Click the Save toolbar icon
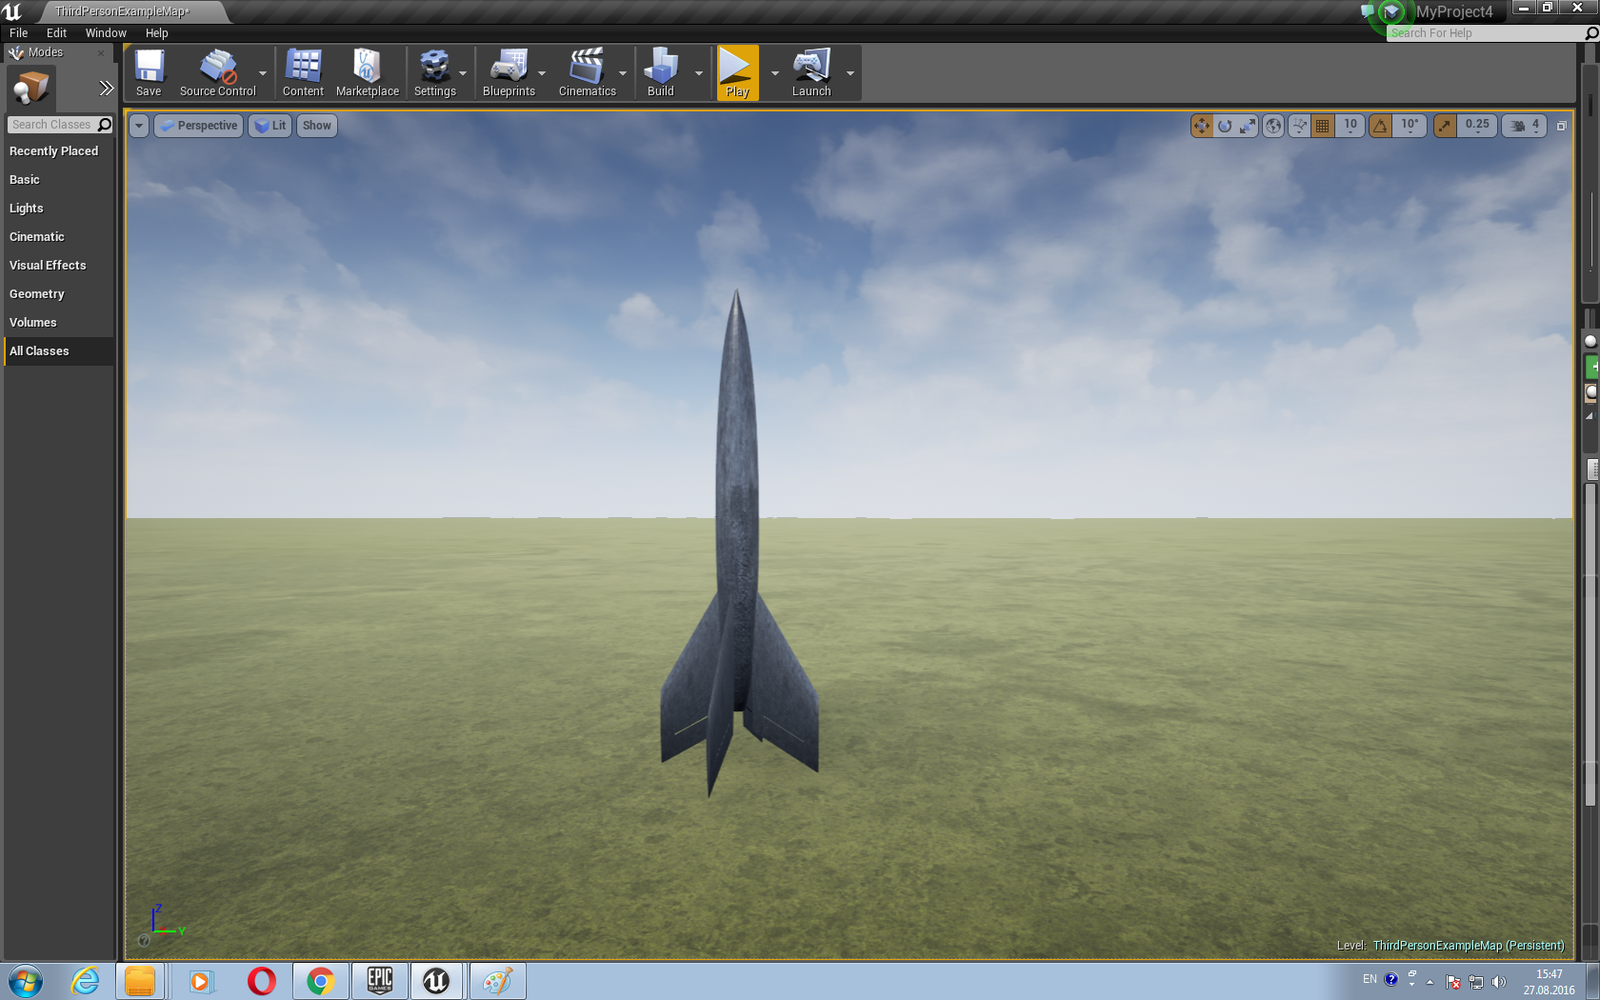Viewport: 1600px width, 1000px height. coord(149,73)
